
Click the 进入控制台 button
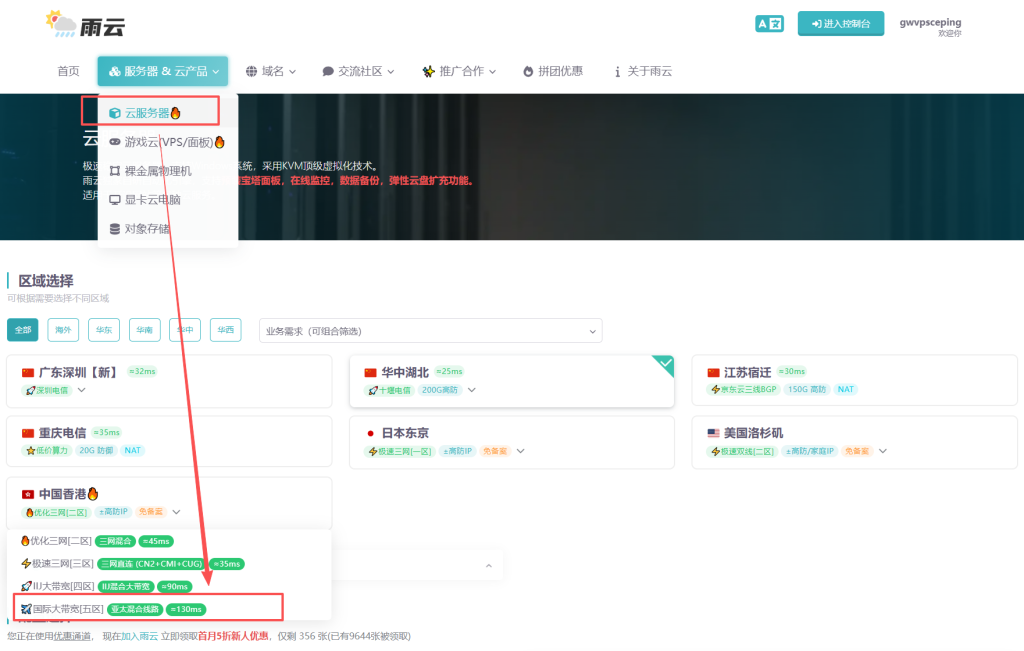point(840,22)
